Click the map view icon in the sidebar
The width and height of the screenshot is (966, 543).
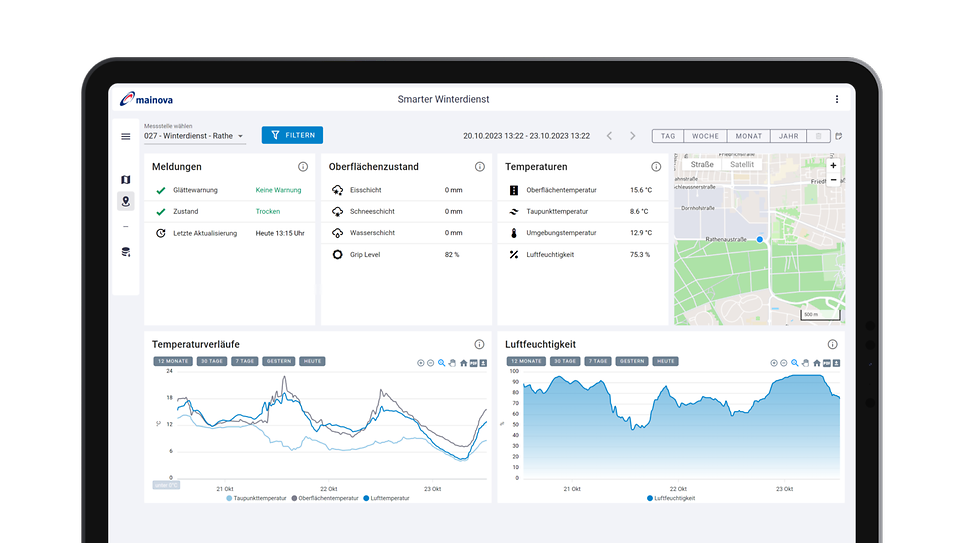point(126,180)
